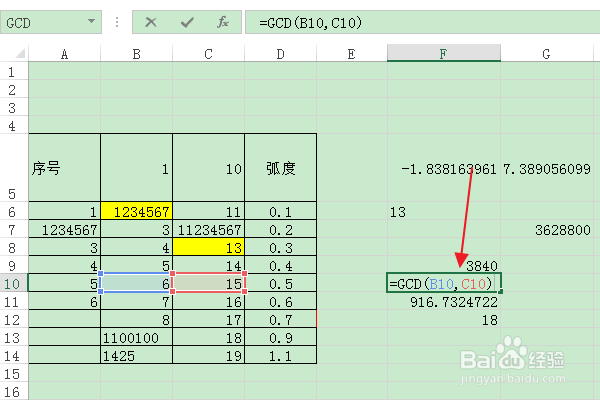Click cell D13 containing 0.9
600x400 pixels.
(x=280, y=337)
